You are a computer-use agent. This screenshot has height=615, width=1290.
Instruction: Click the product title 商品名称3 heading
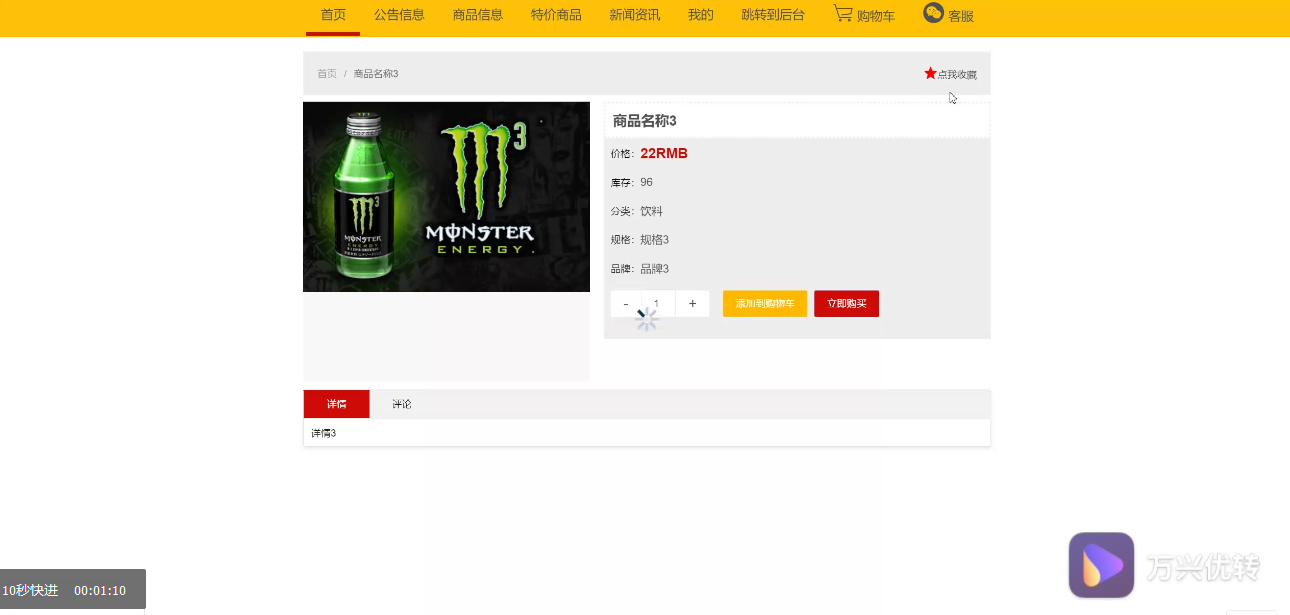click(645, 121)
